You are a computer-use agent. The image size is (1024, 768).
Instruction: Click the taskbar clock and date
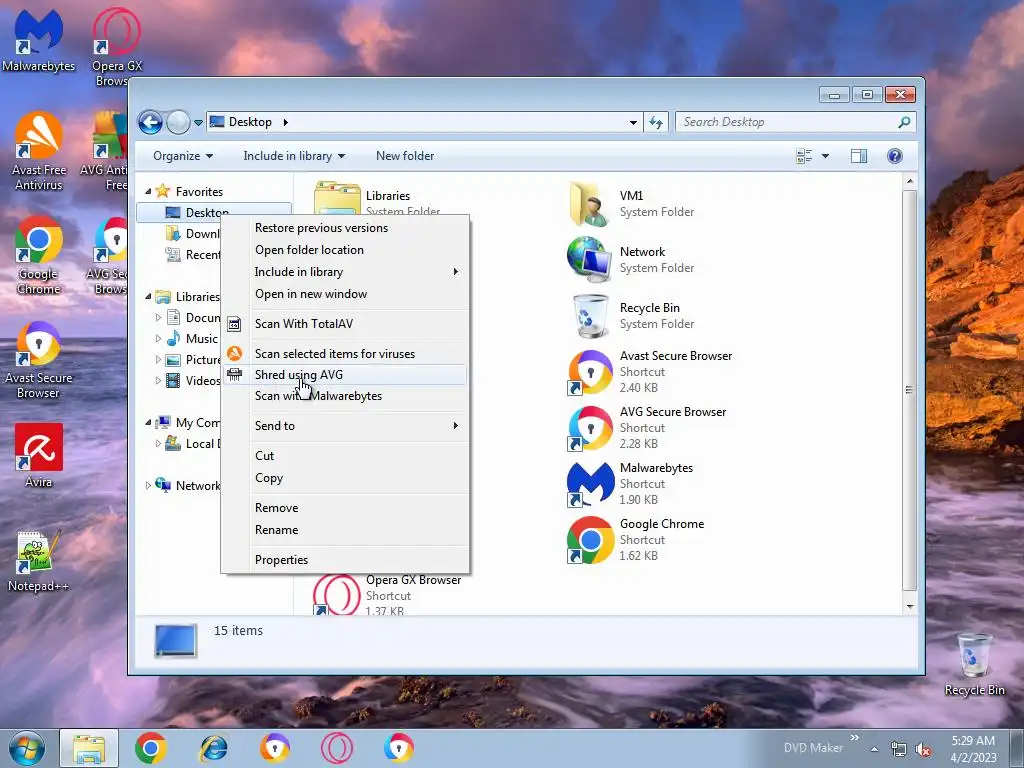(x=973, y=749)
